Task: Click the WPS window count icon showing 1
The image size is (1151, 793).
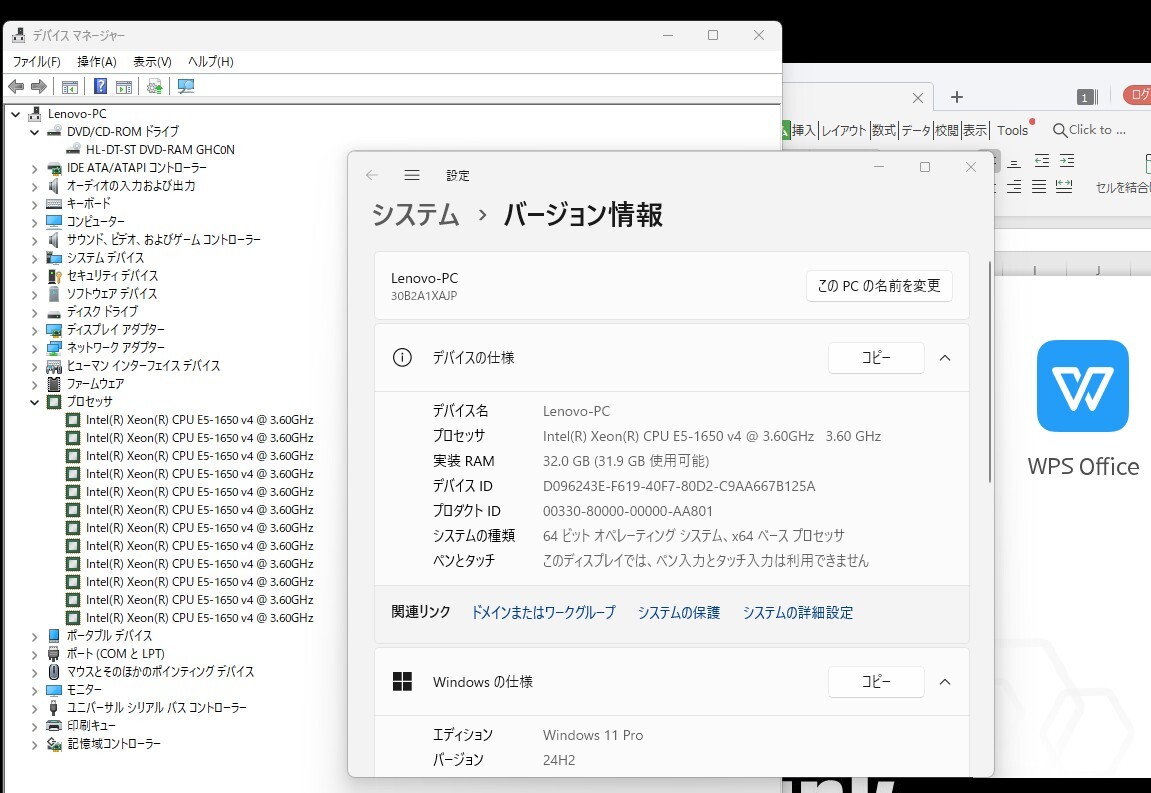Action: coord(1087,97)
